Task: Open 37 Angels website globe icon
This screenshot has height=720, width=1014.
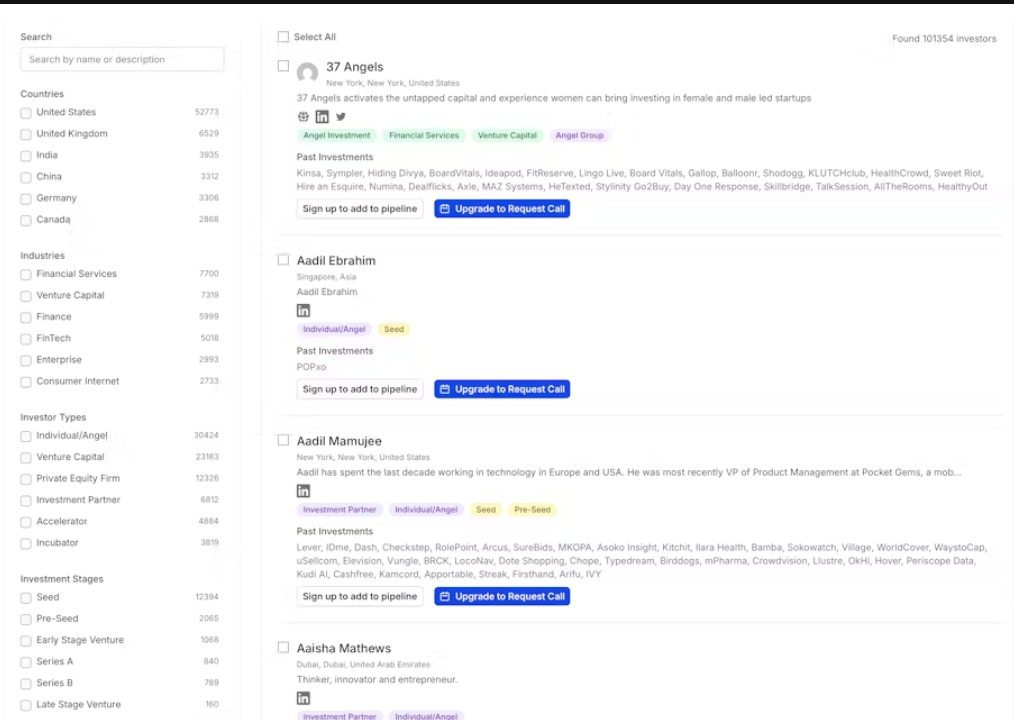Action: tap(303, 116)
